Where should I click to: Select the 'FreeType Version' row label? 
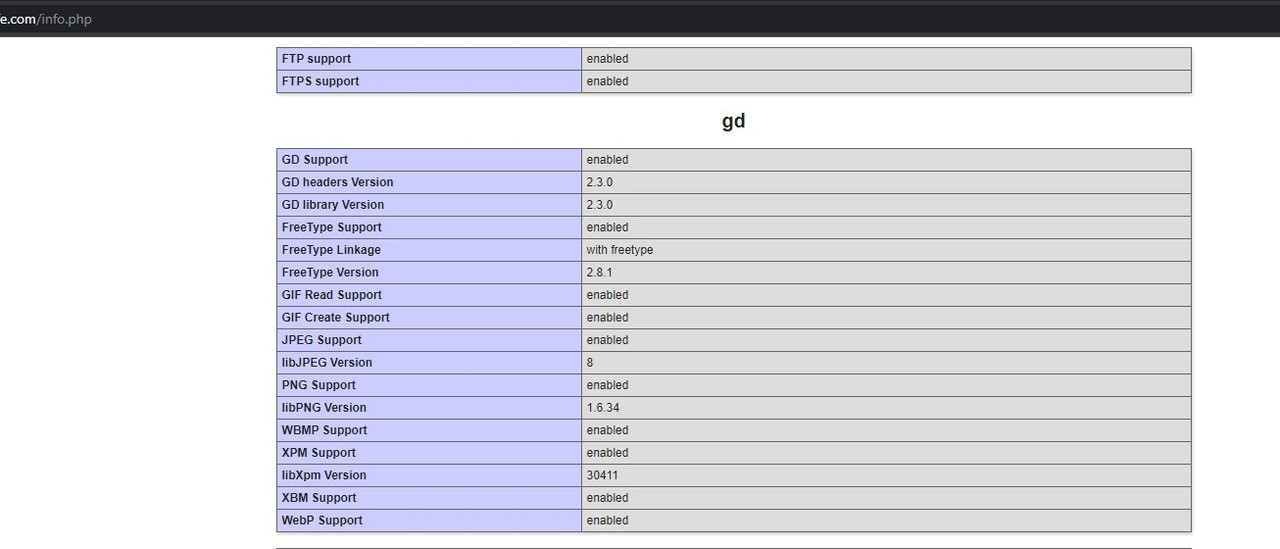pyautogui.click(x=429, y=272)
